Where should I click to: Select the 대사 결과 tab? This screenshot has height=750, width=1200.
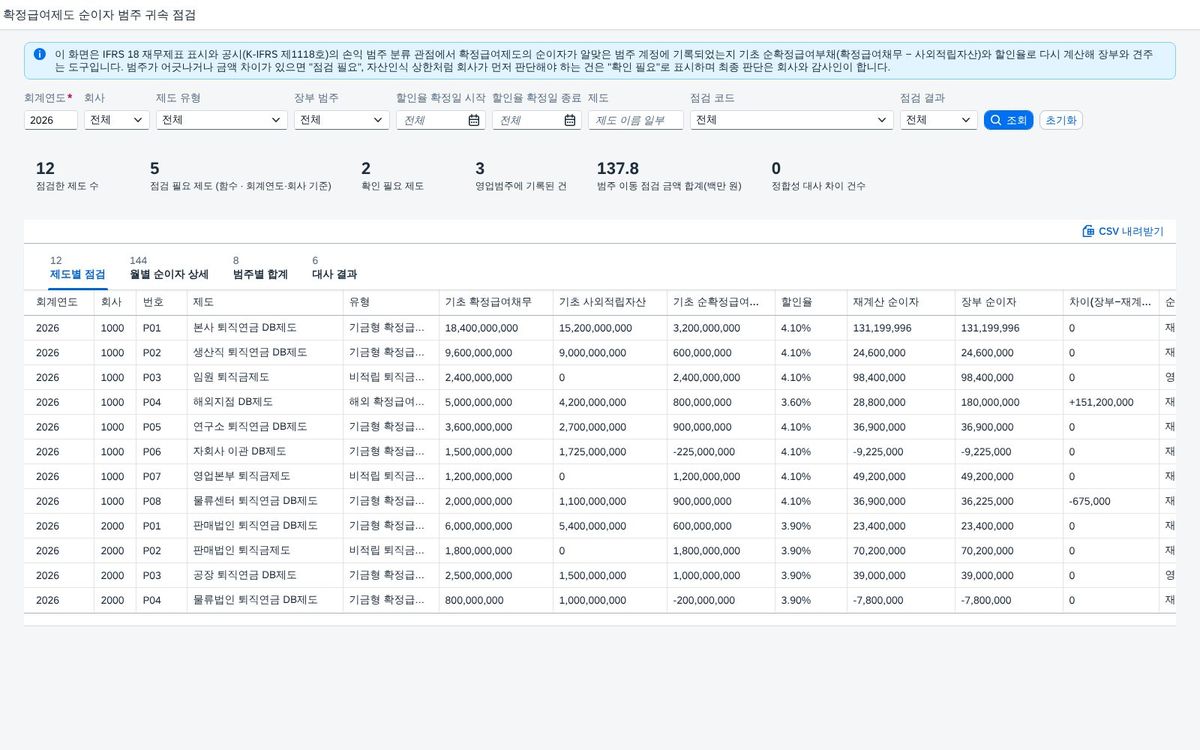334,267
